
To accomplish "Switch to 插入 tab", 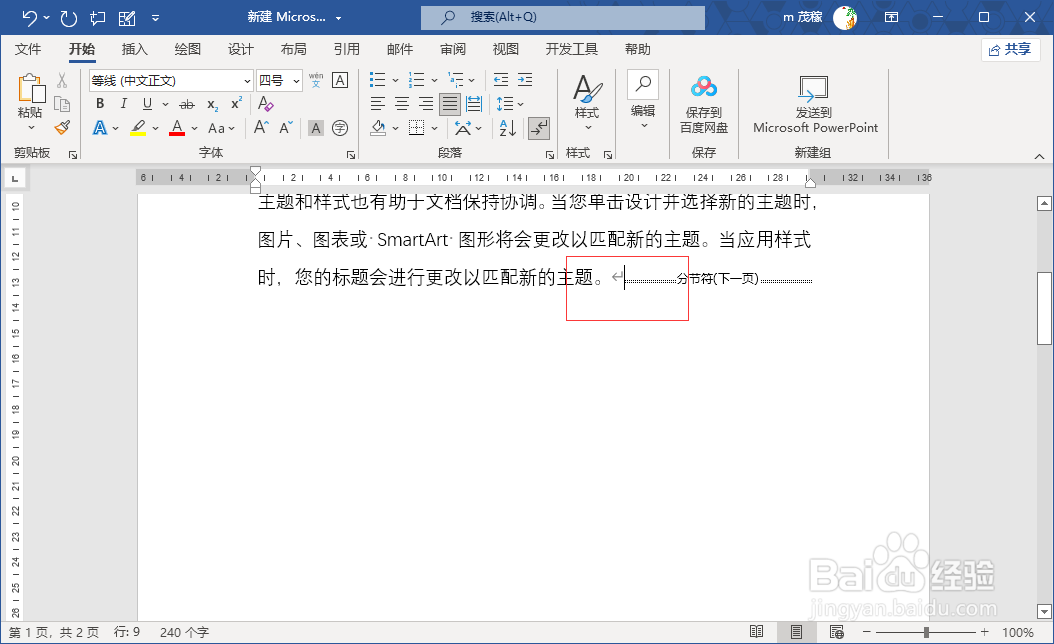I will [134, 49].
